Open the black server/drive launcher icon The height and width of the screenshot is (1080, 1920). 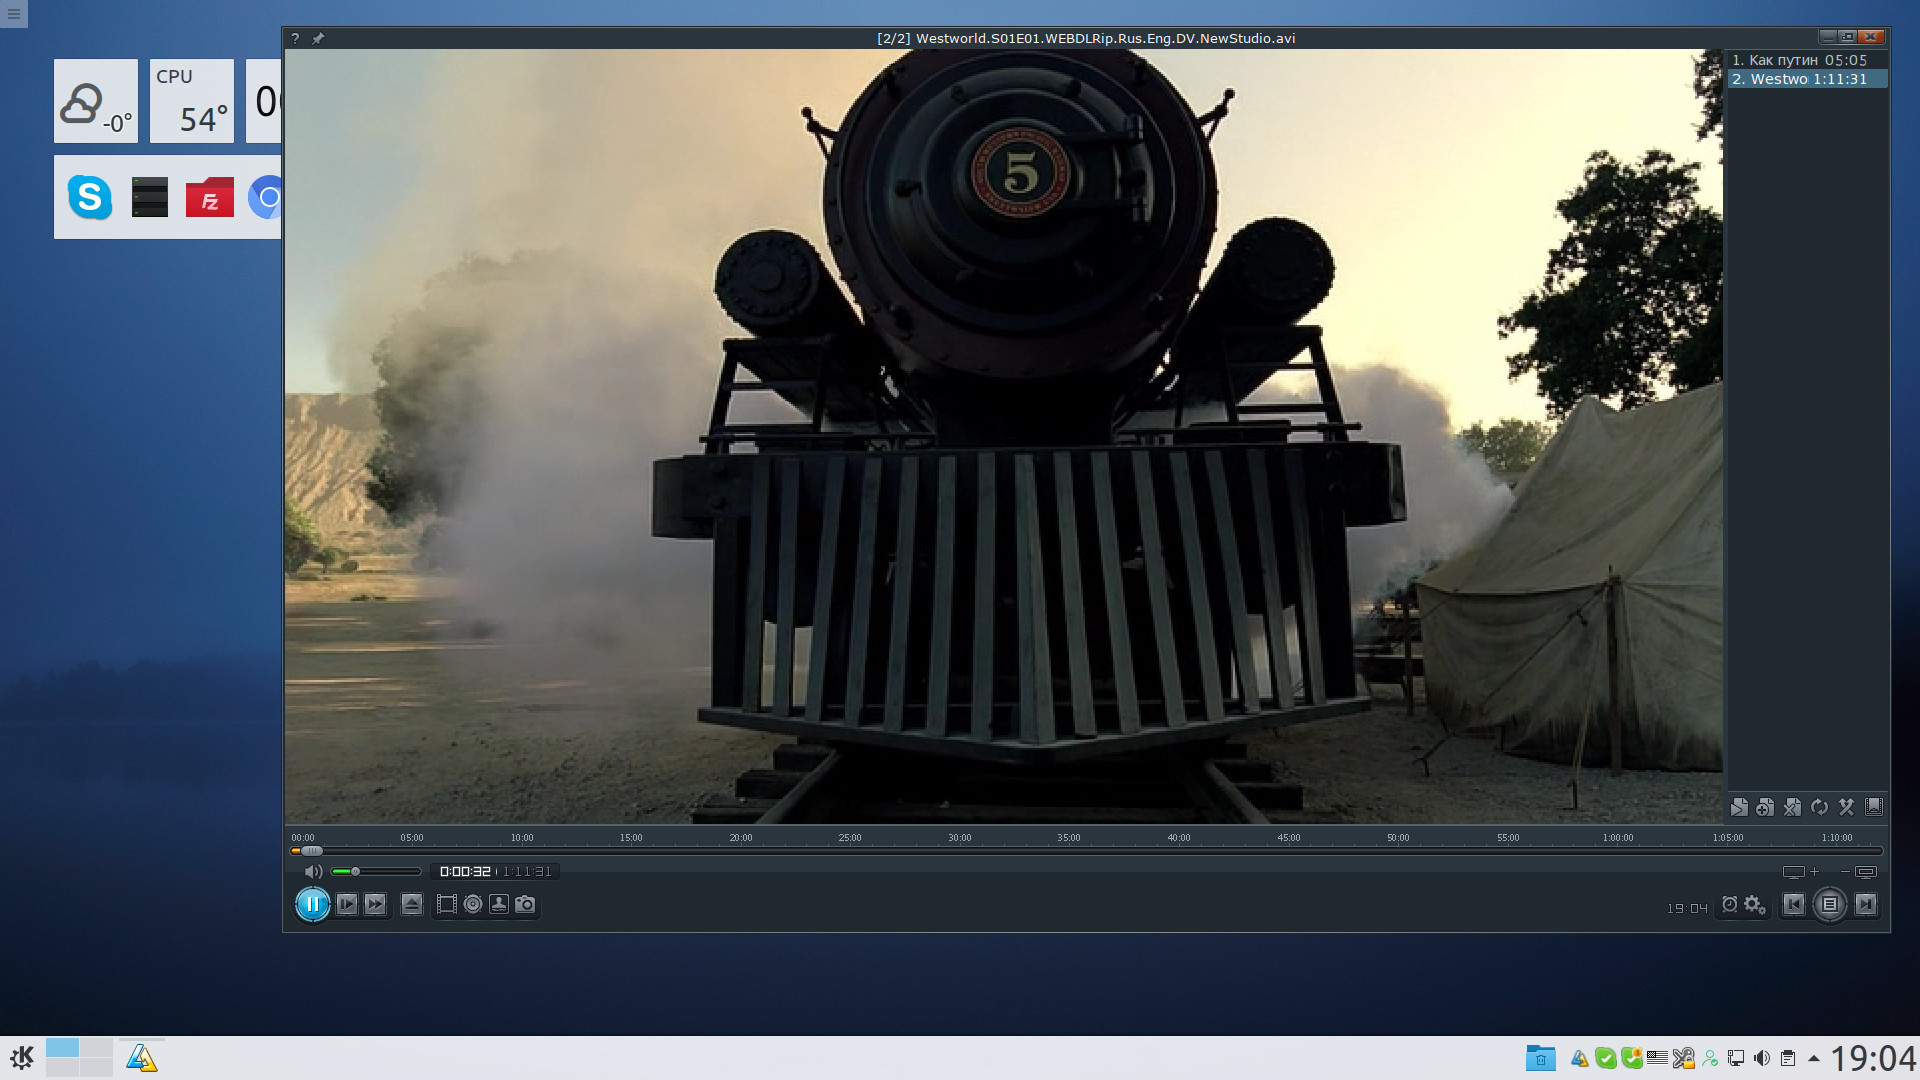click(x=150, y=197)
